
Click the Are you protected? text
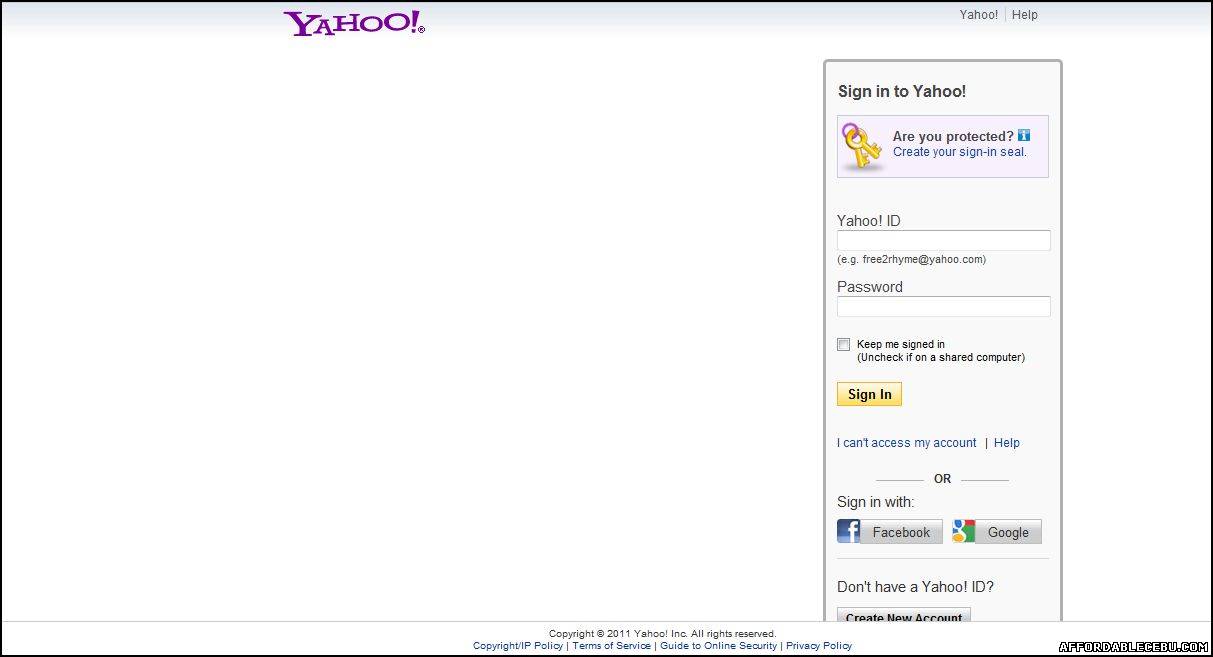[953, 136]
